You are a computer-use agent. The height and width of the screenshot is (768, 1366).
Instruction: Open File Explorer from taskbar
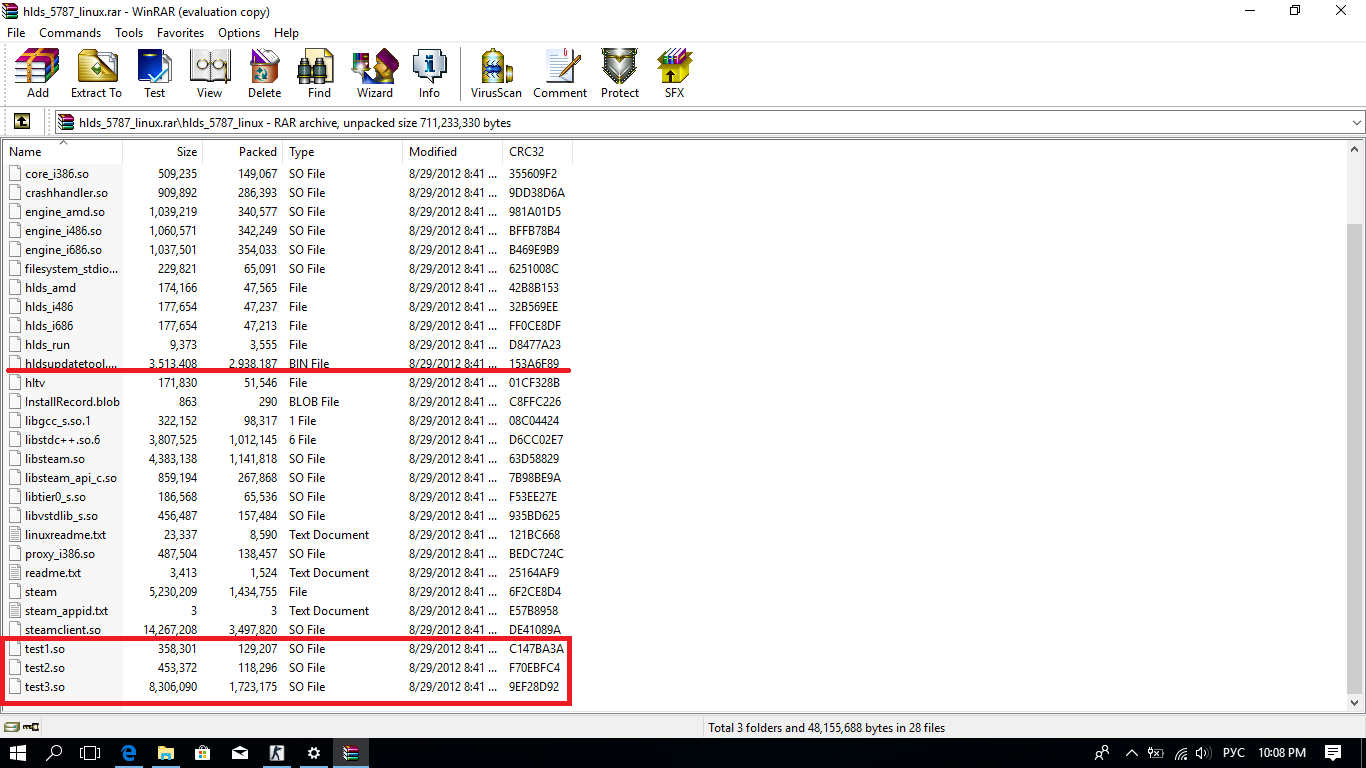point(165,753)
